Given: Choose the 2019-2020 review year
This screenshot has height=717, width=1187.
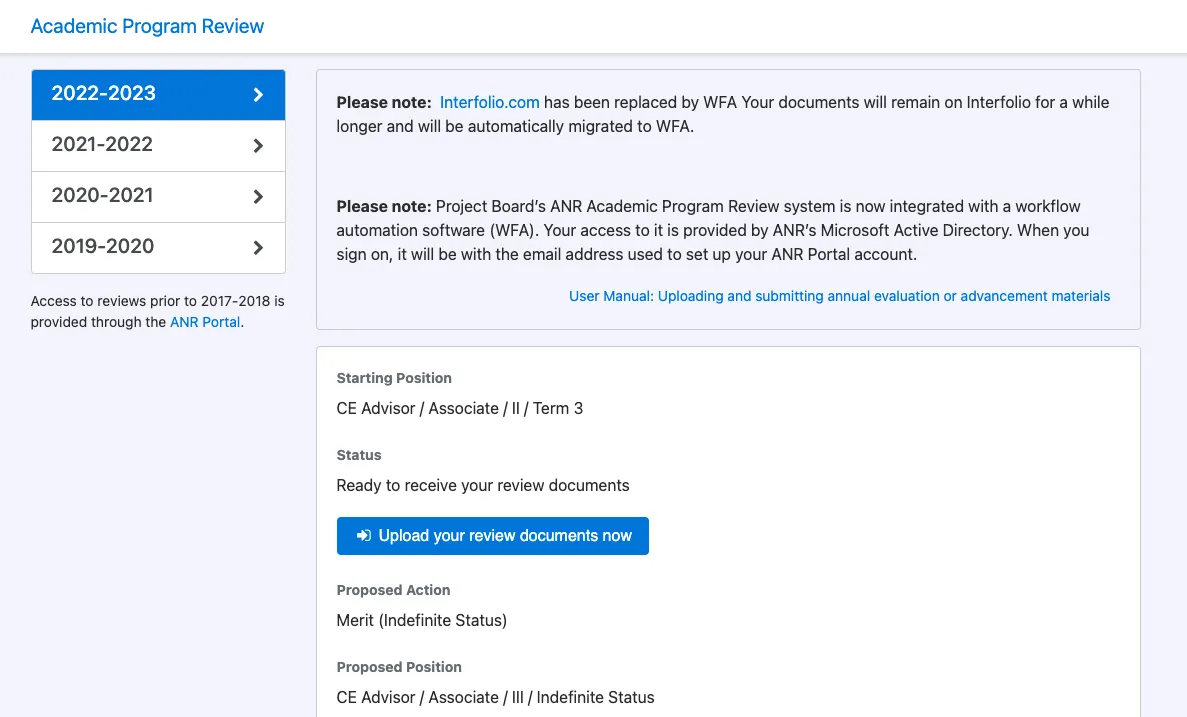Looking at the screenshot, I should coord(102,247).
